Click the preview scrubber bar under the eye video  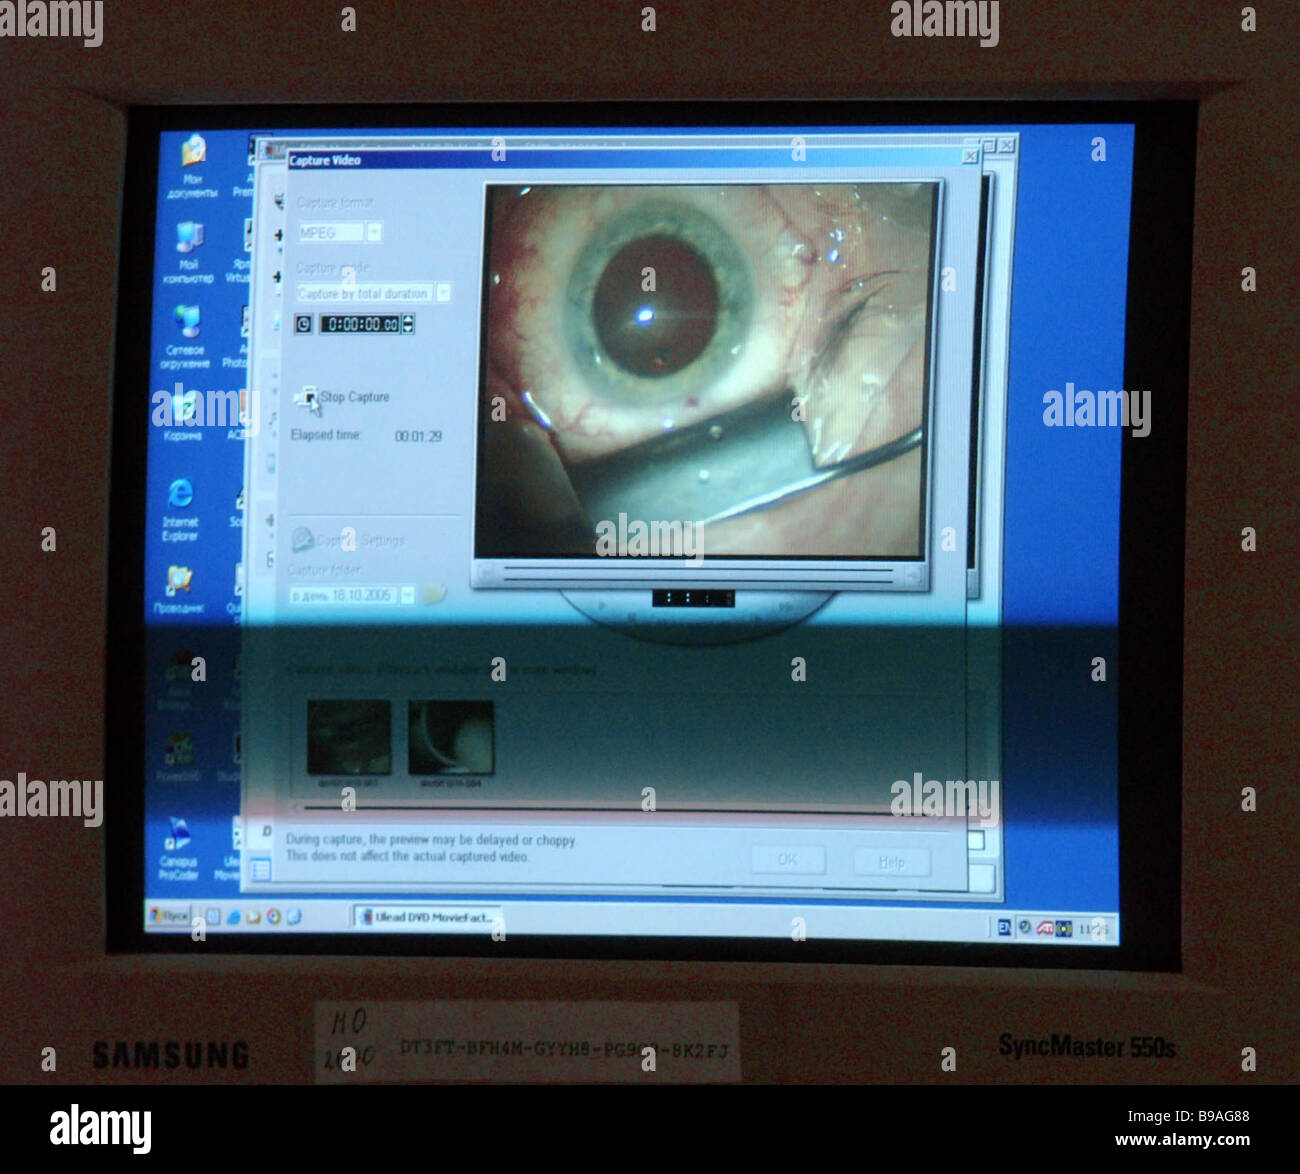(698, 575)
